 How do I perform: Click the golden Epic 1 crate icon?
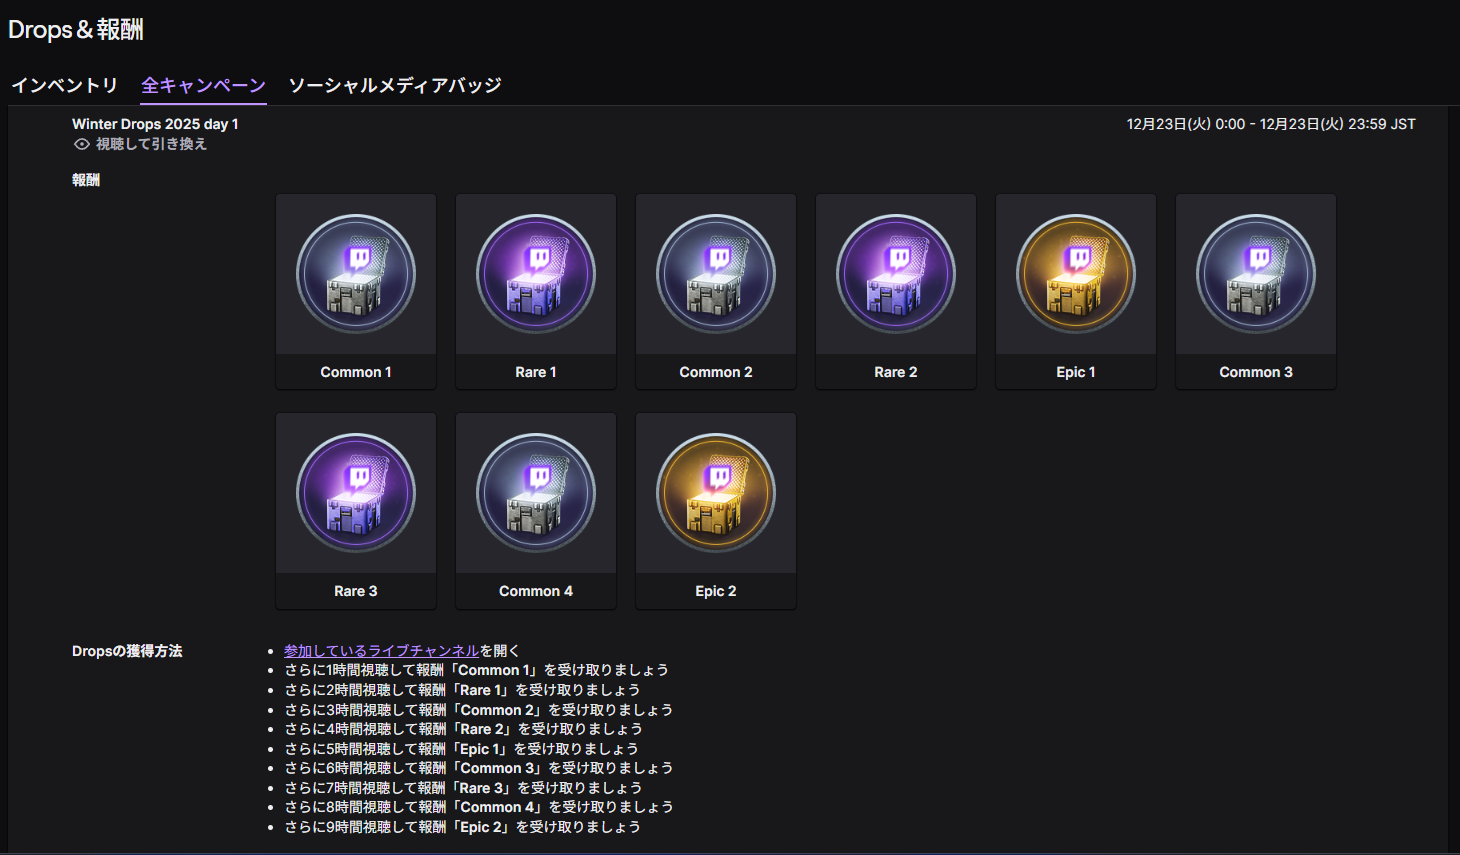point(1076,274)
